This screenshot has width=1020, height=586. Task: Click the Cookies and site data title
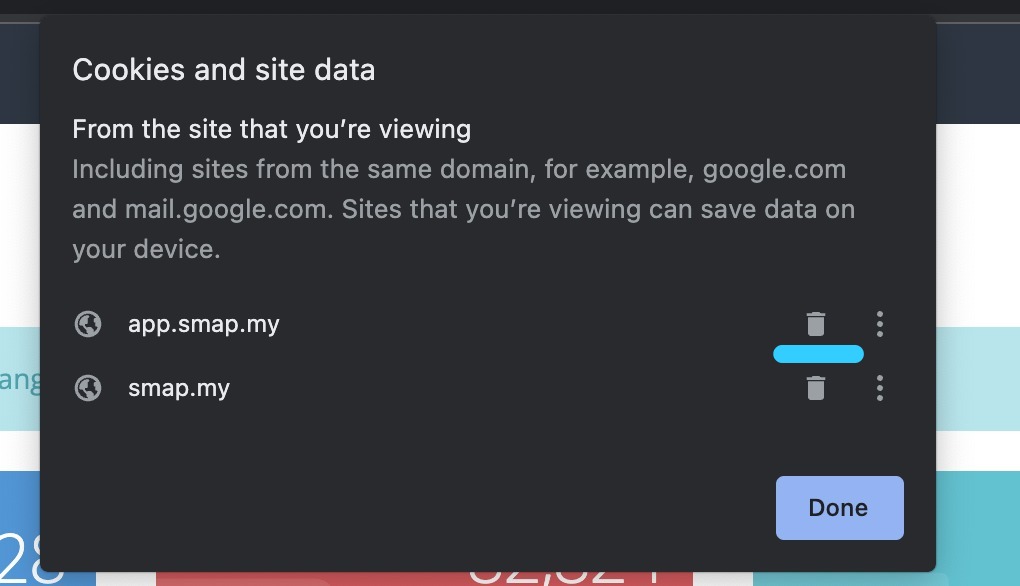[x=224, y=70]
